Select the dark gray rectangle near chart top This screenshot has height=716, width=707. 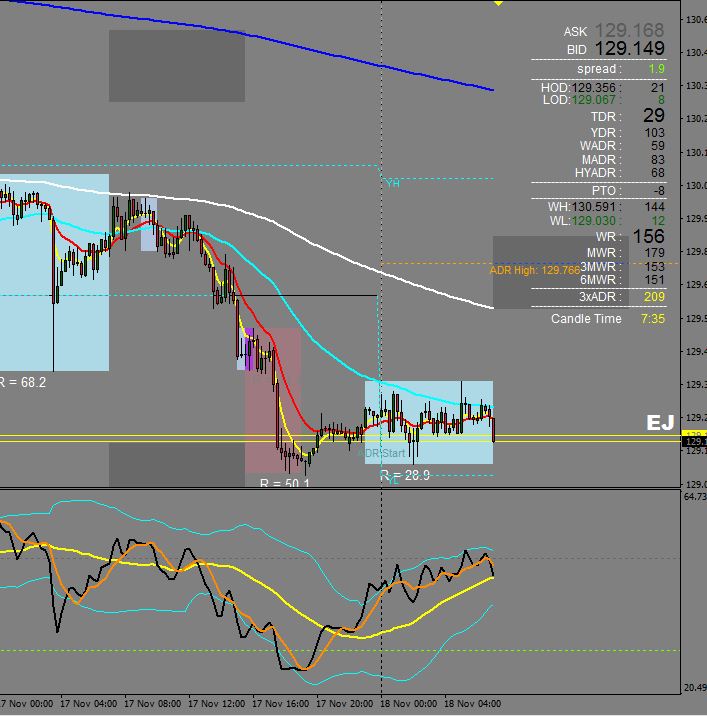[x=176, y=66]
